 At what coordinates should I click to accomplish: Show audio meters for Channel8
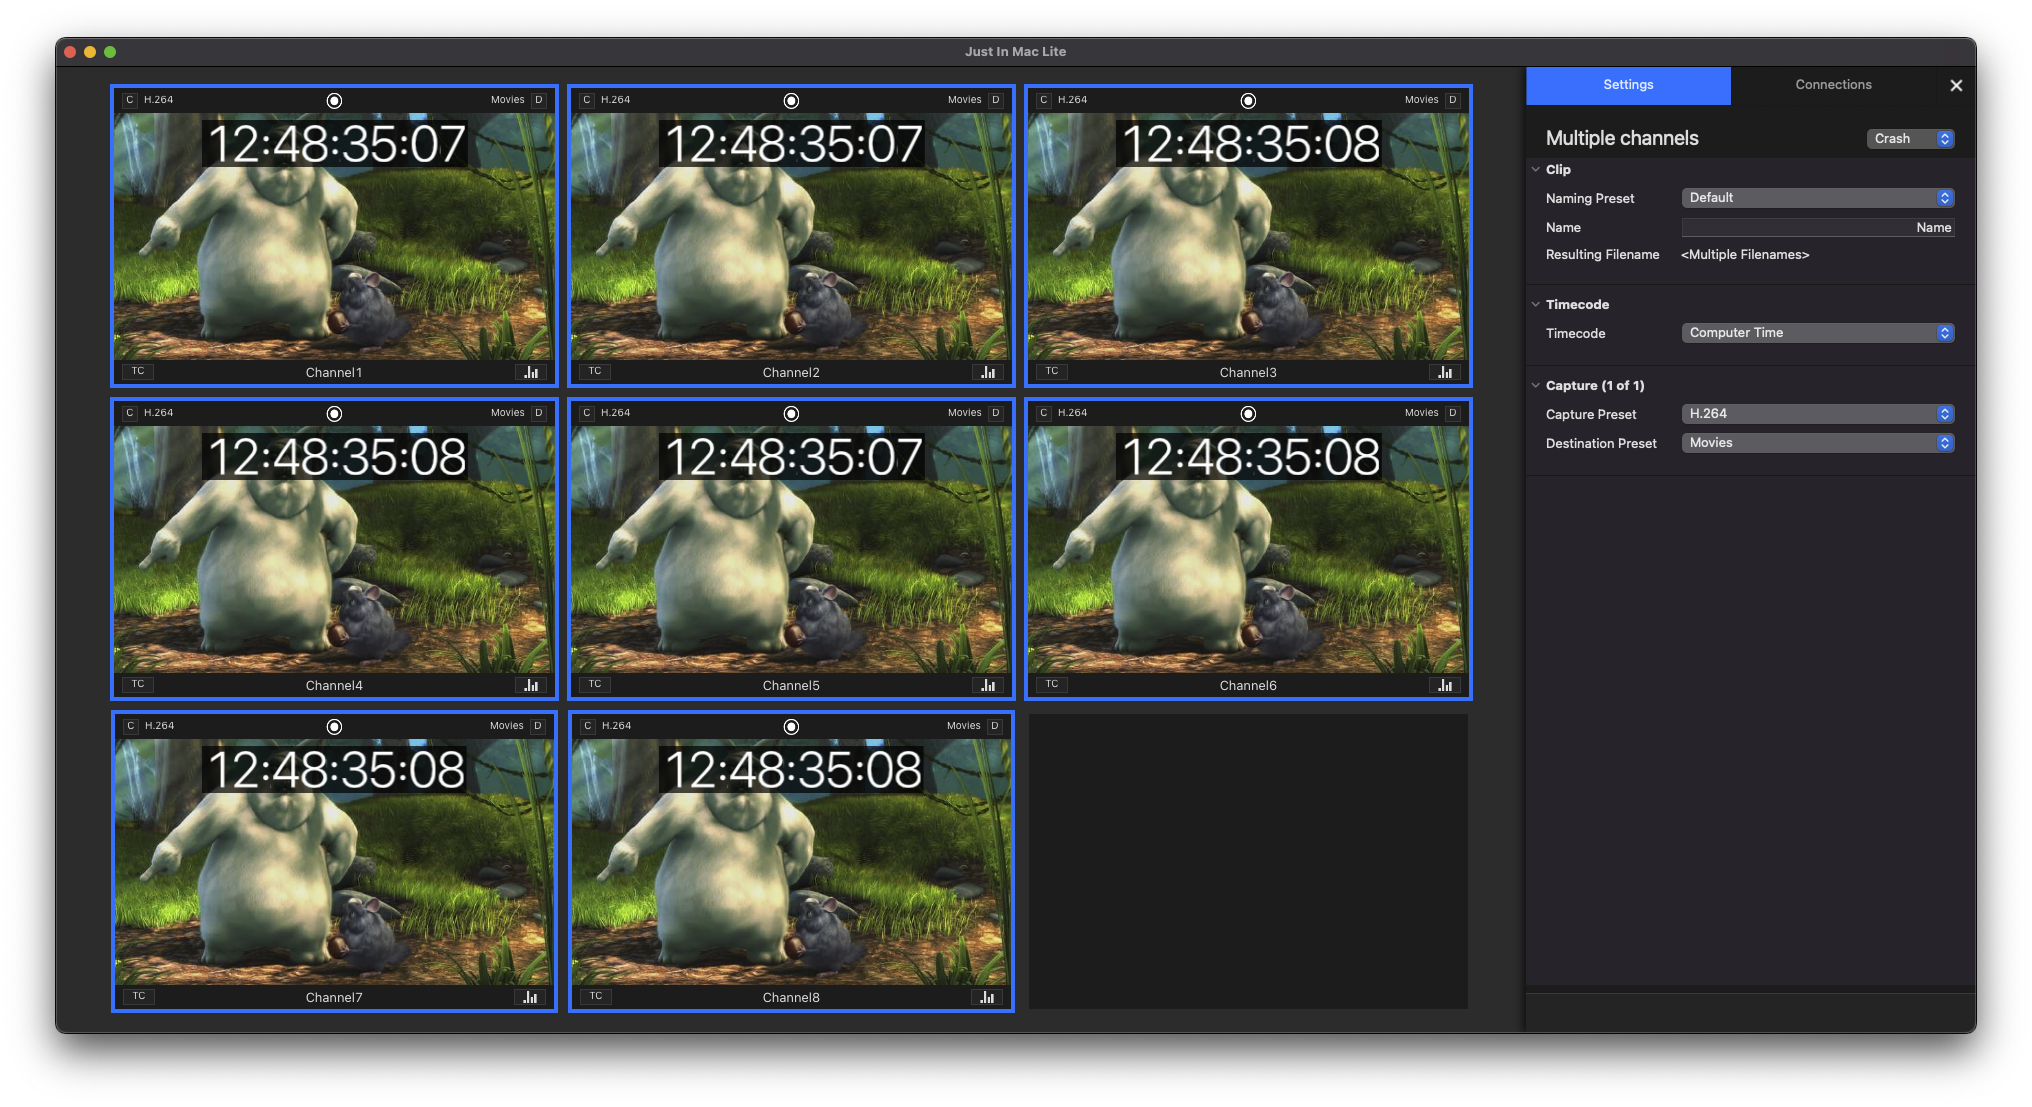coord(987,997)
